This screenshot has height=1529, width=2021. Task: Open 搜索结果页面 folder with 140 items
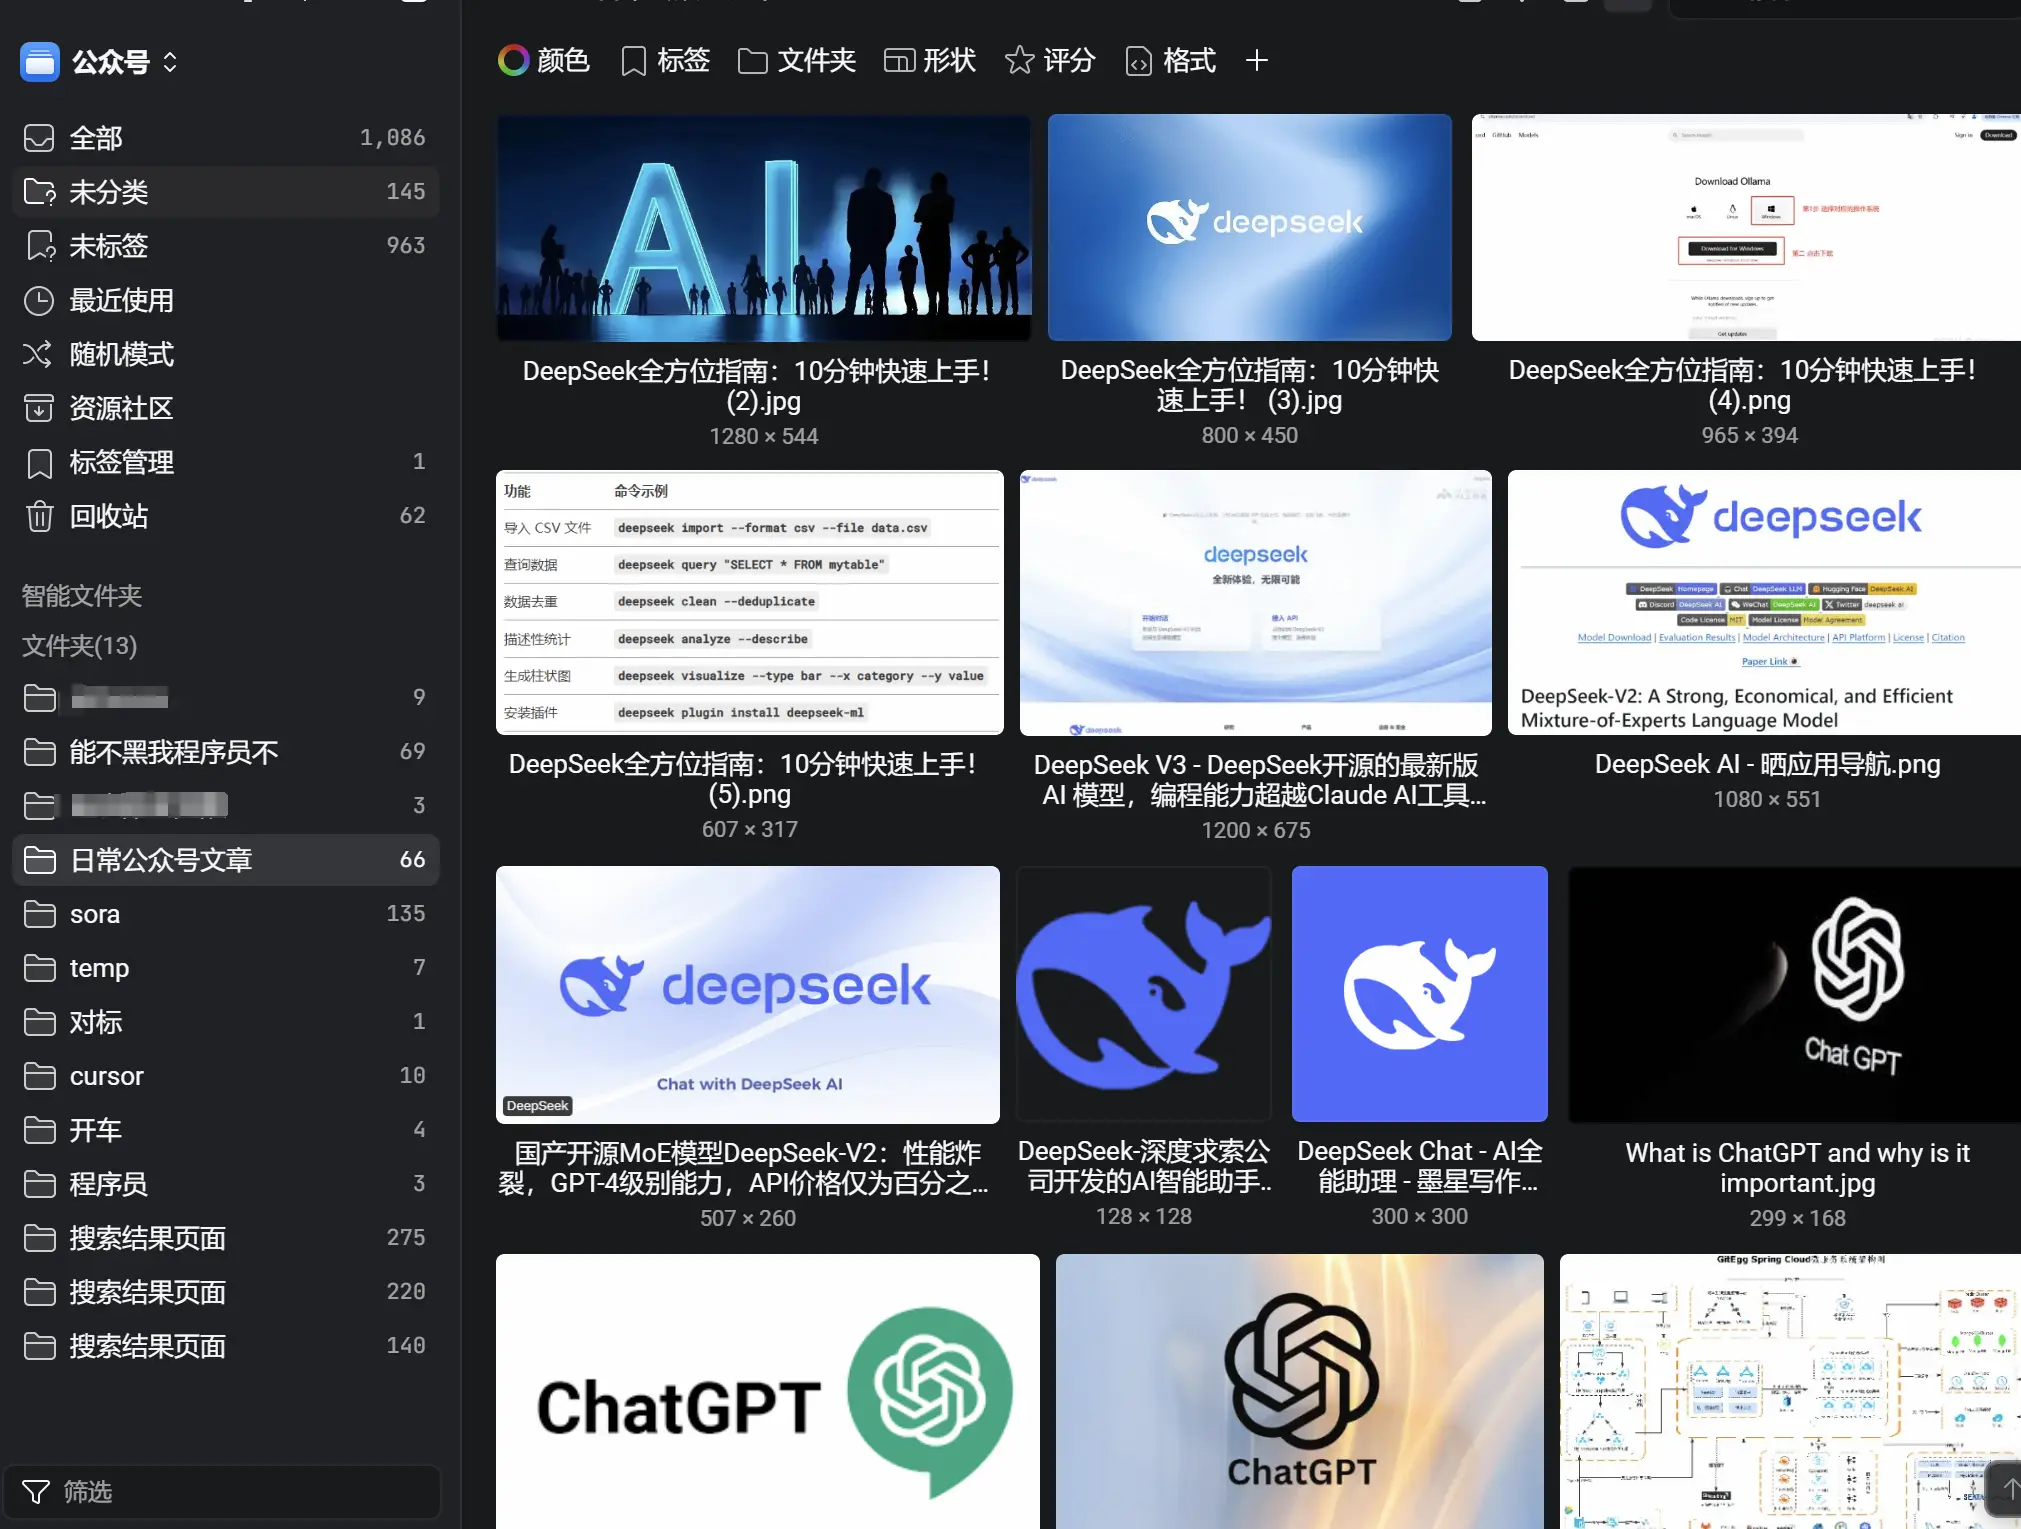tap(225, 1346)
